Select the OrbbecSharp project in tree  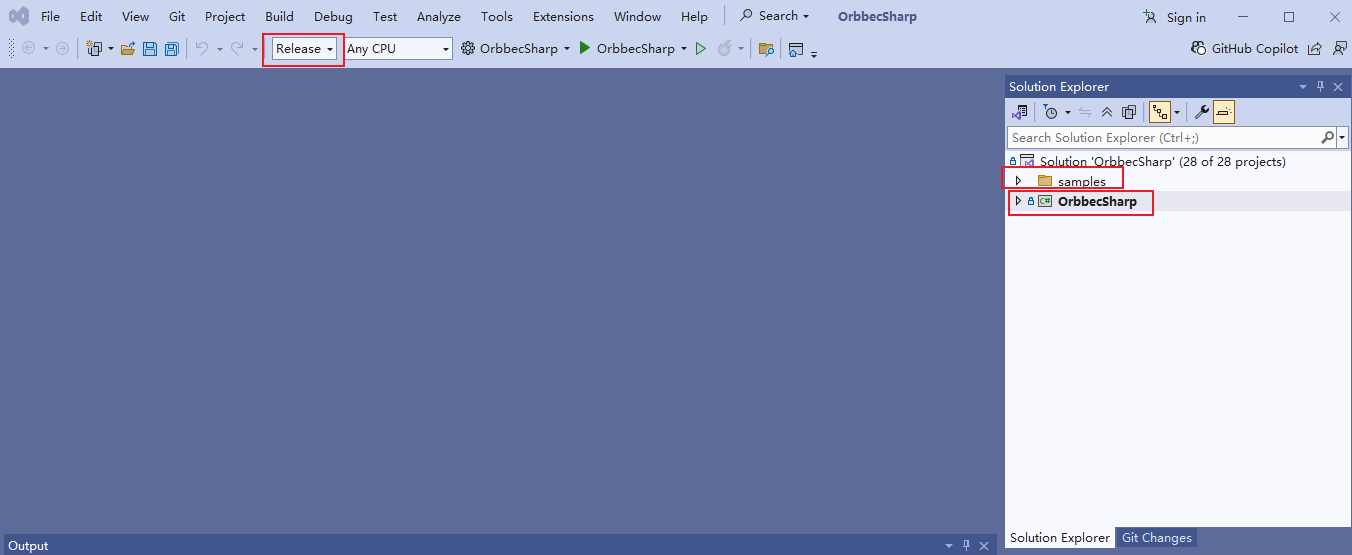tap(1096, 202)
